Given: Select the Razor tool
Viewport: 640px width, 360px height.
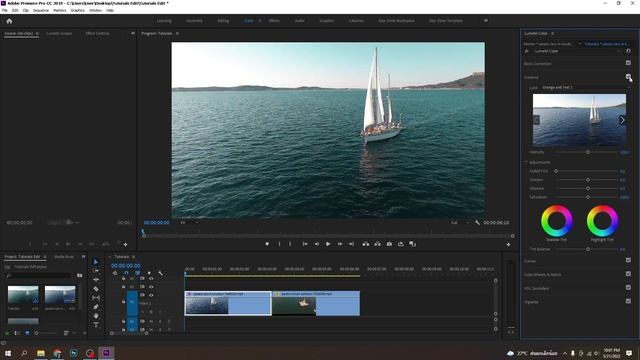Looking at the screenshot, I should pyautogui.click(x=96, y=289).
